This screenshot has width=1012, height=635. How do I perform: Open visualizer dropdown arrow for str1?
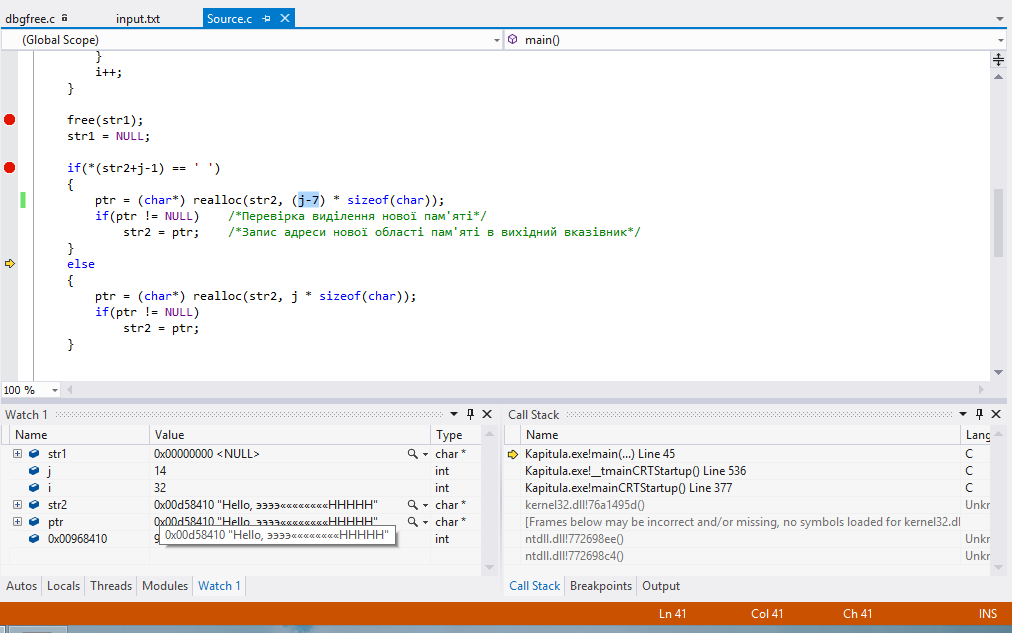[425, 454]
